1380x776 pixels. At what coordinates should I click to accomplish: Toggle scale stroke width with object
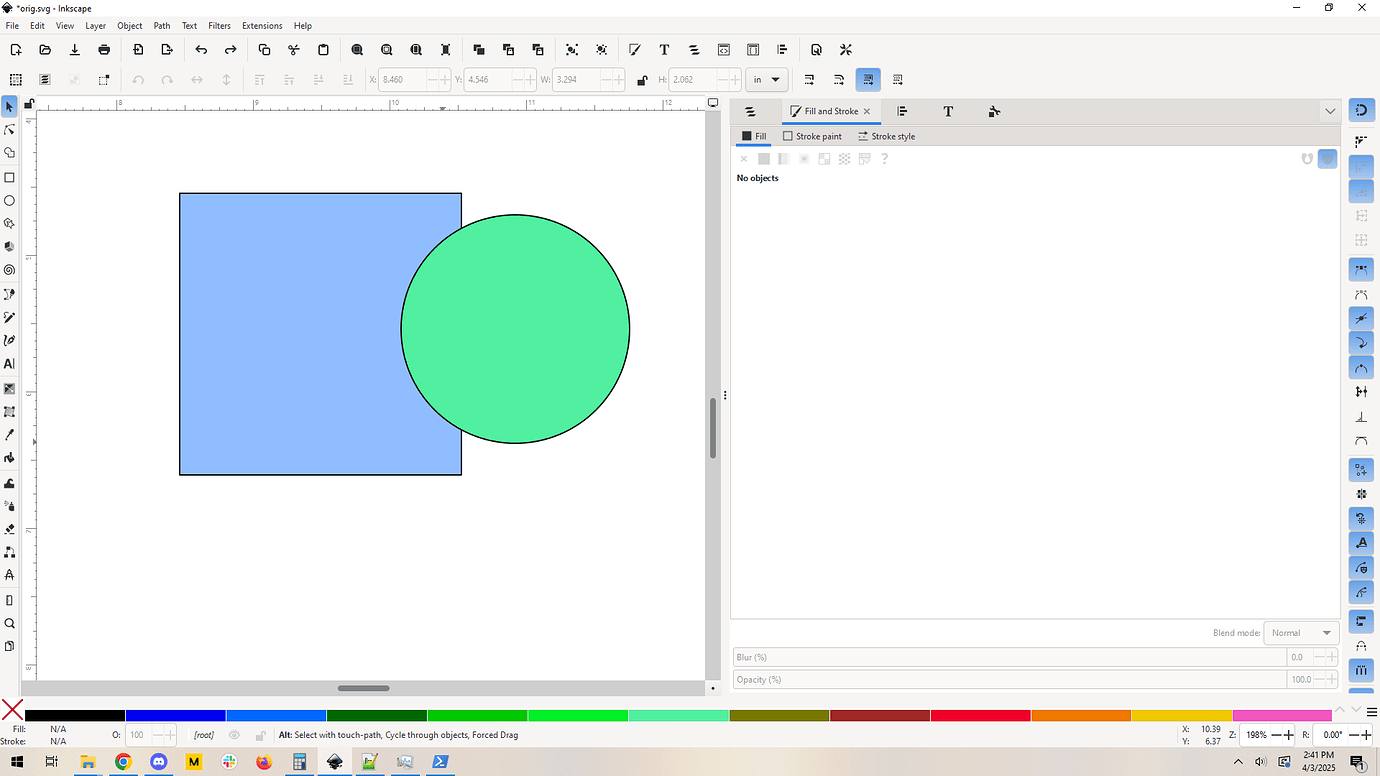[809, 79]
